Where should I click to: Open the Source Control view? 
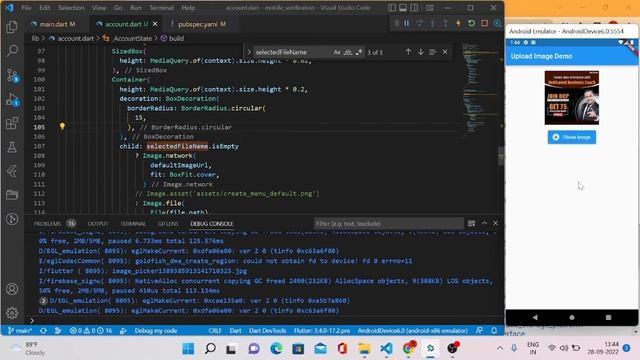coord(12,76)
